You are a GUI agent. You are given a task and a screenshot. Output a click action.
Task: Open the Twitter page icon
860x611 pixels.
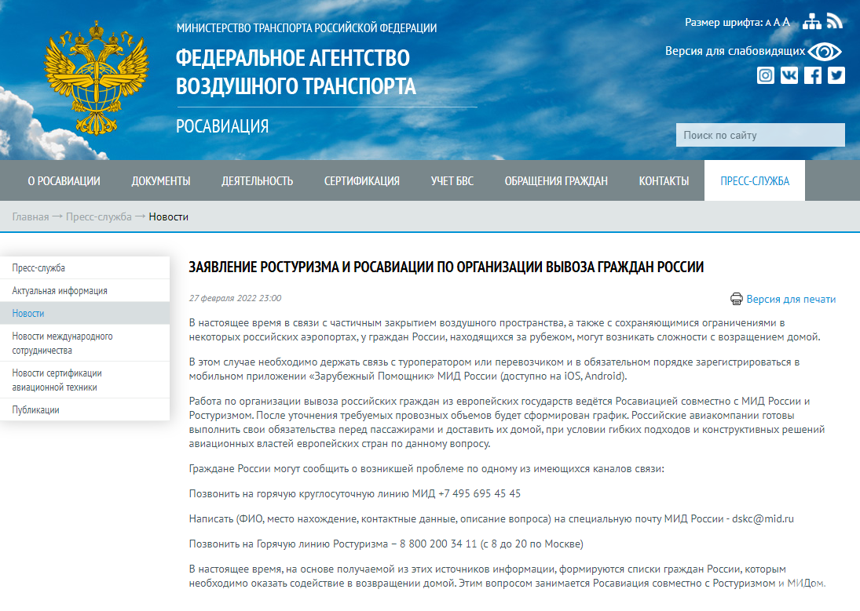point(836,75)
